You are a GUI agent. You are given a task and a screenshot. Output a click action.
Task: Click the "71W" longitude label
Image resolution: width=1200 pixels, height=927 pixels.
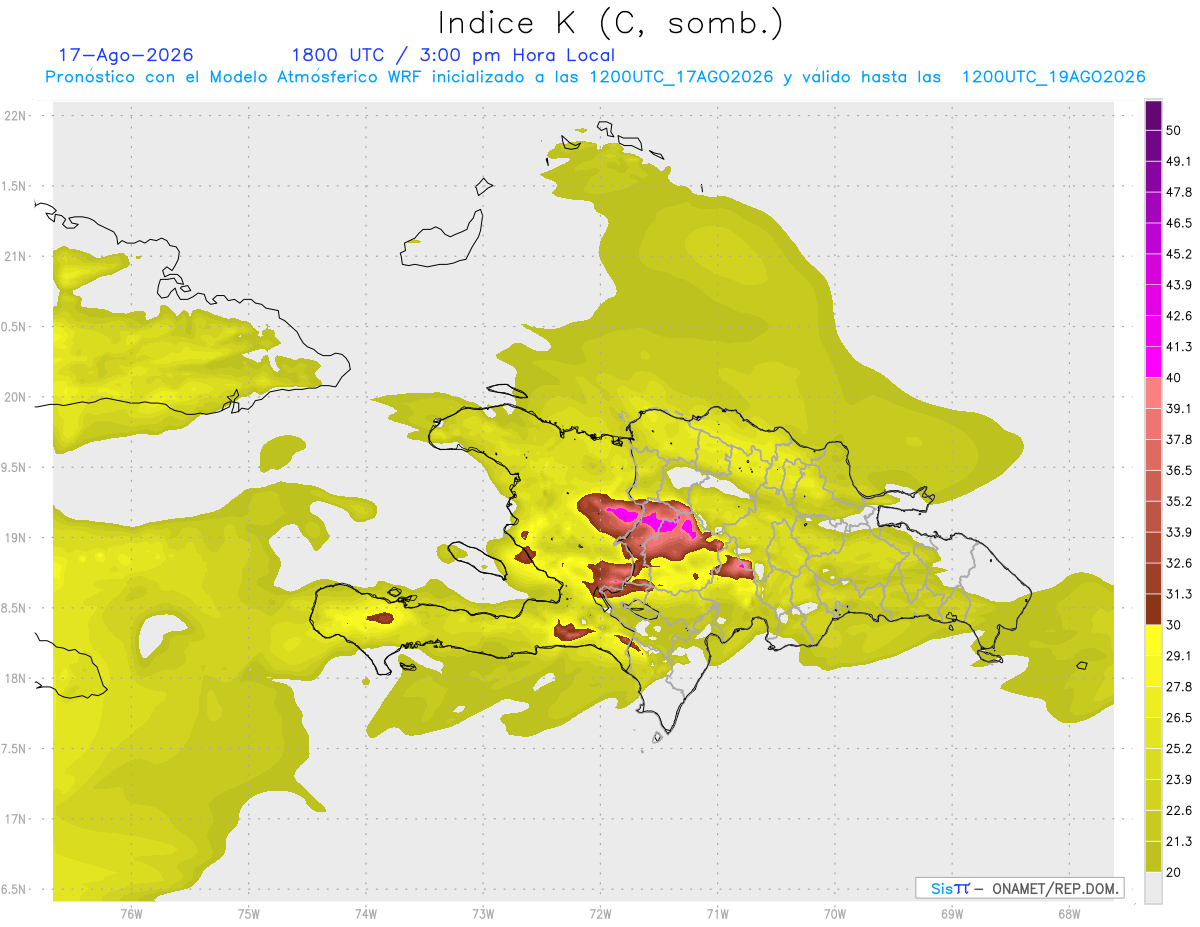pyautogui.click(x=717, y=914)
